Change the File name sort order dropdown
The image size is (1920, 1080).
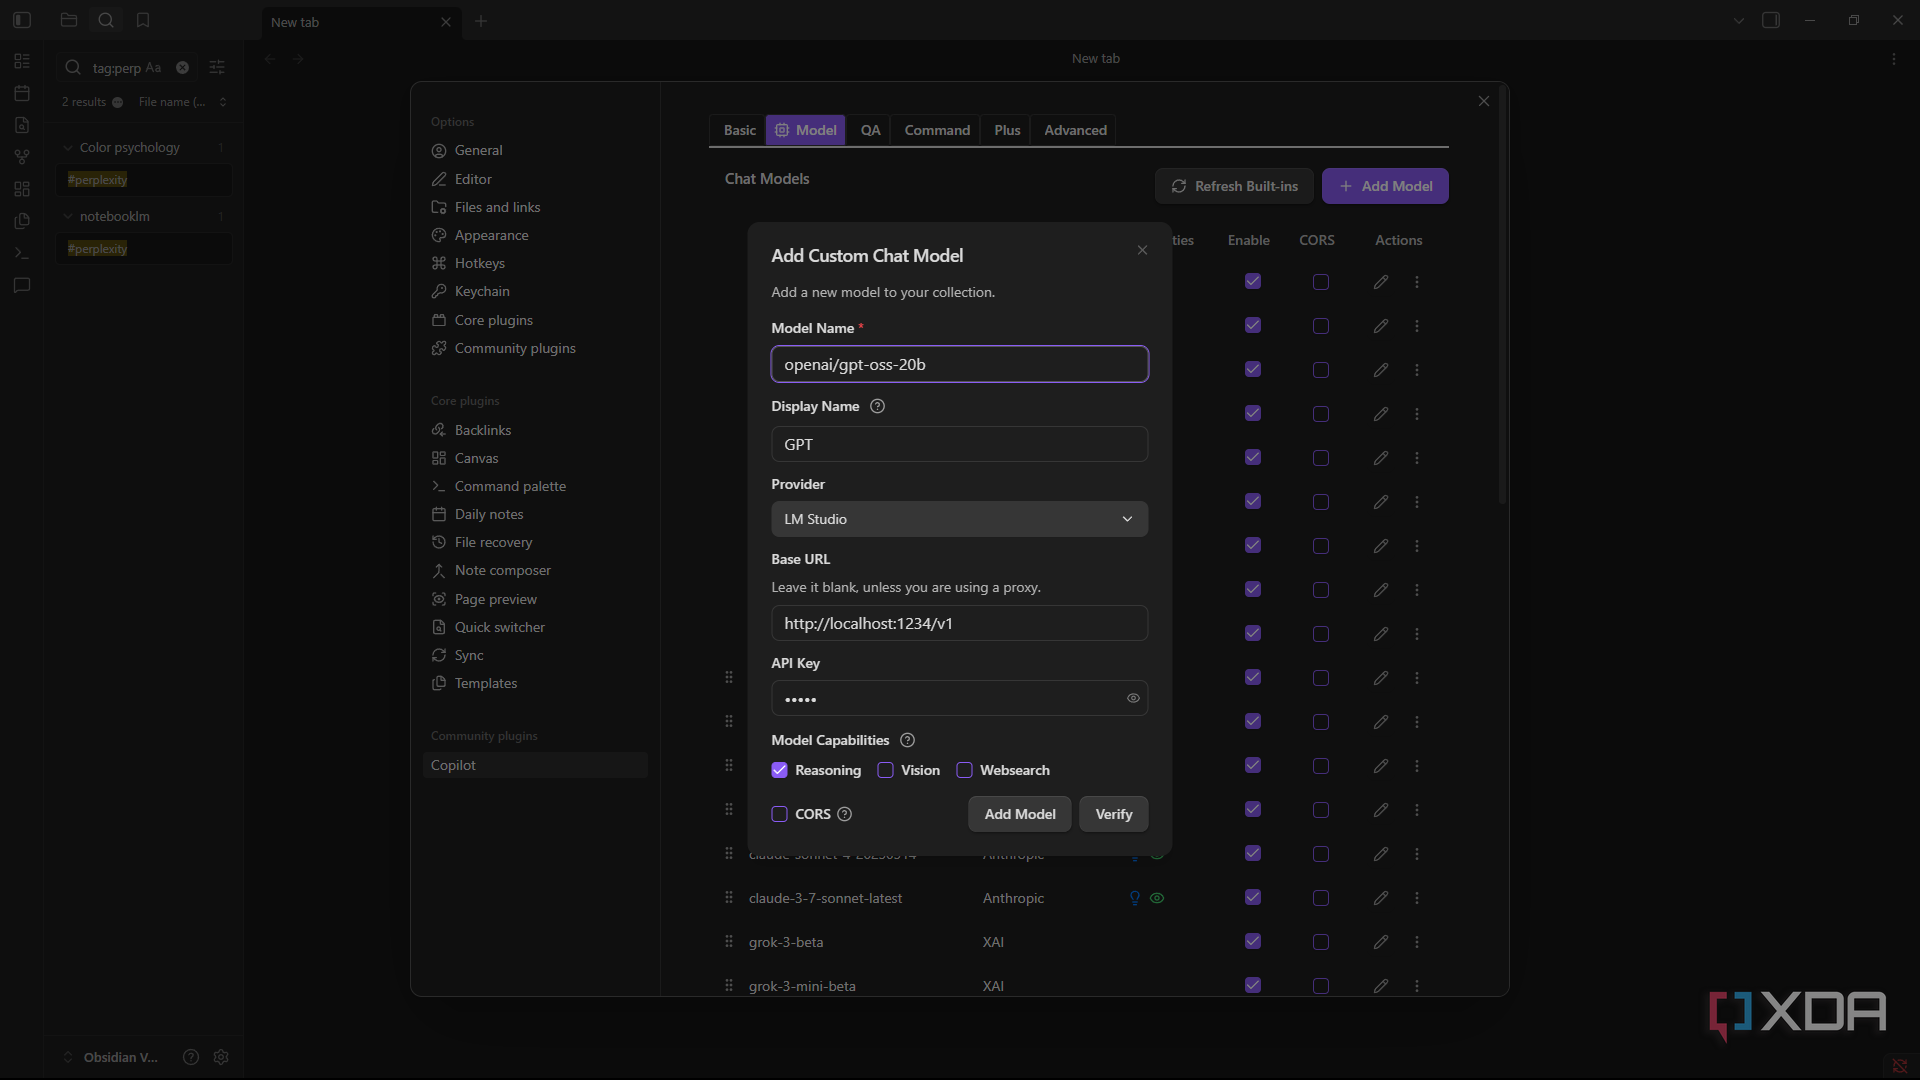pyautogui.click(x=182, y=102)
